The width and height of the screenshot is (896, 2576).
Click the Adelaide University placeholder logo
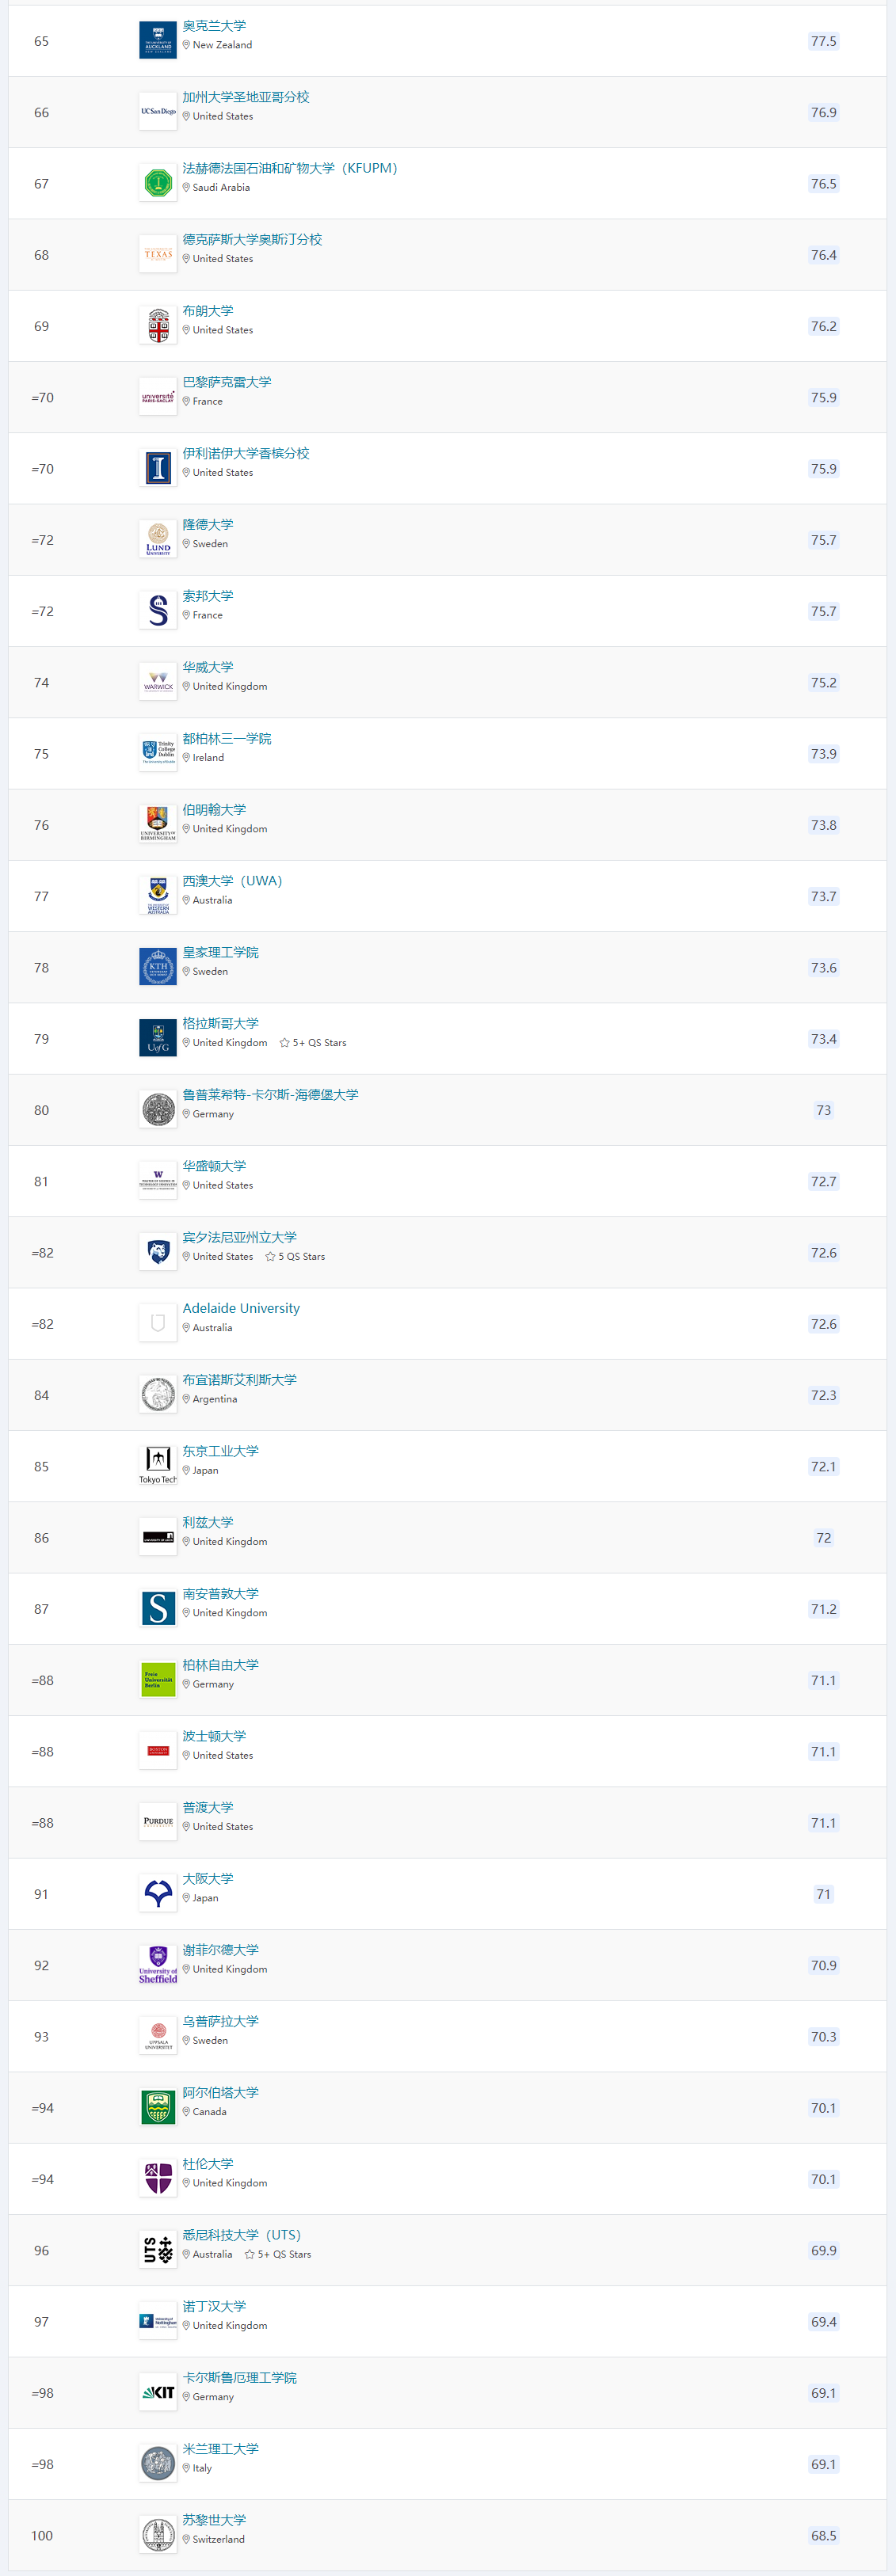pyautogui.click(x=158, y=1323)
